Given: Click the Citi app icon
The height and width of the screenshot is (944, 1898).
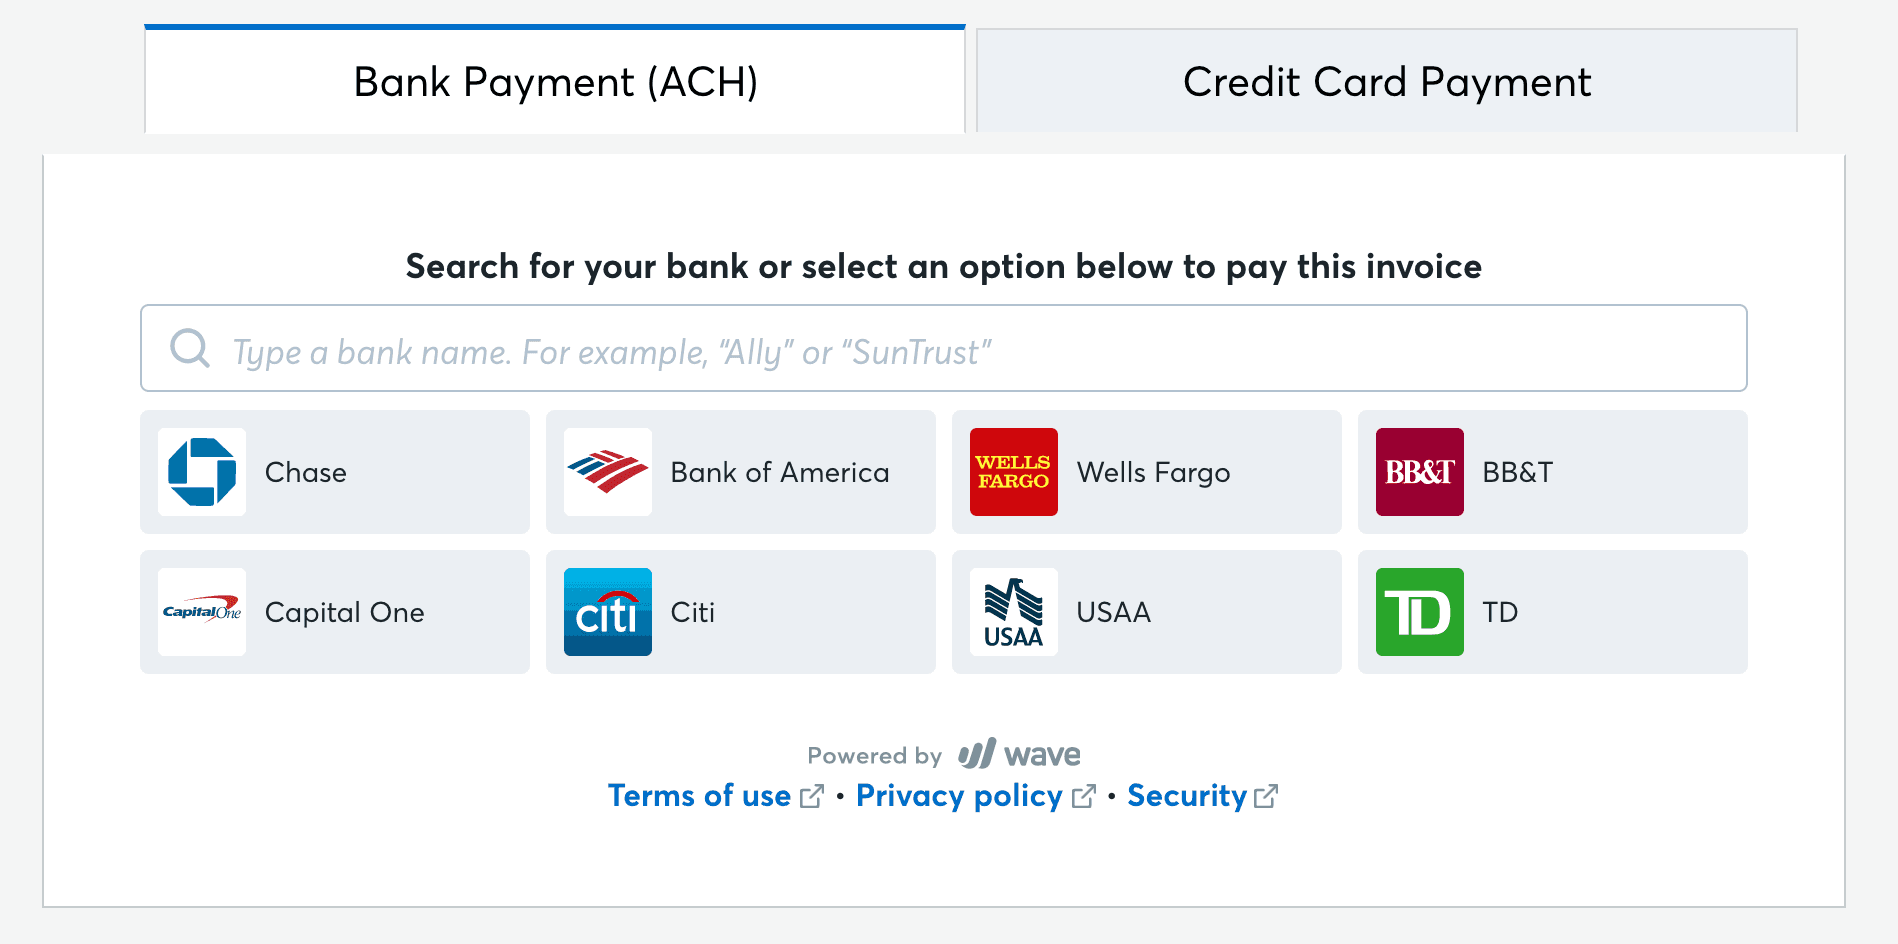Looking at the screenshot, I should point(607,612).
